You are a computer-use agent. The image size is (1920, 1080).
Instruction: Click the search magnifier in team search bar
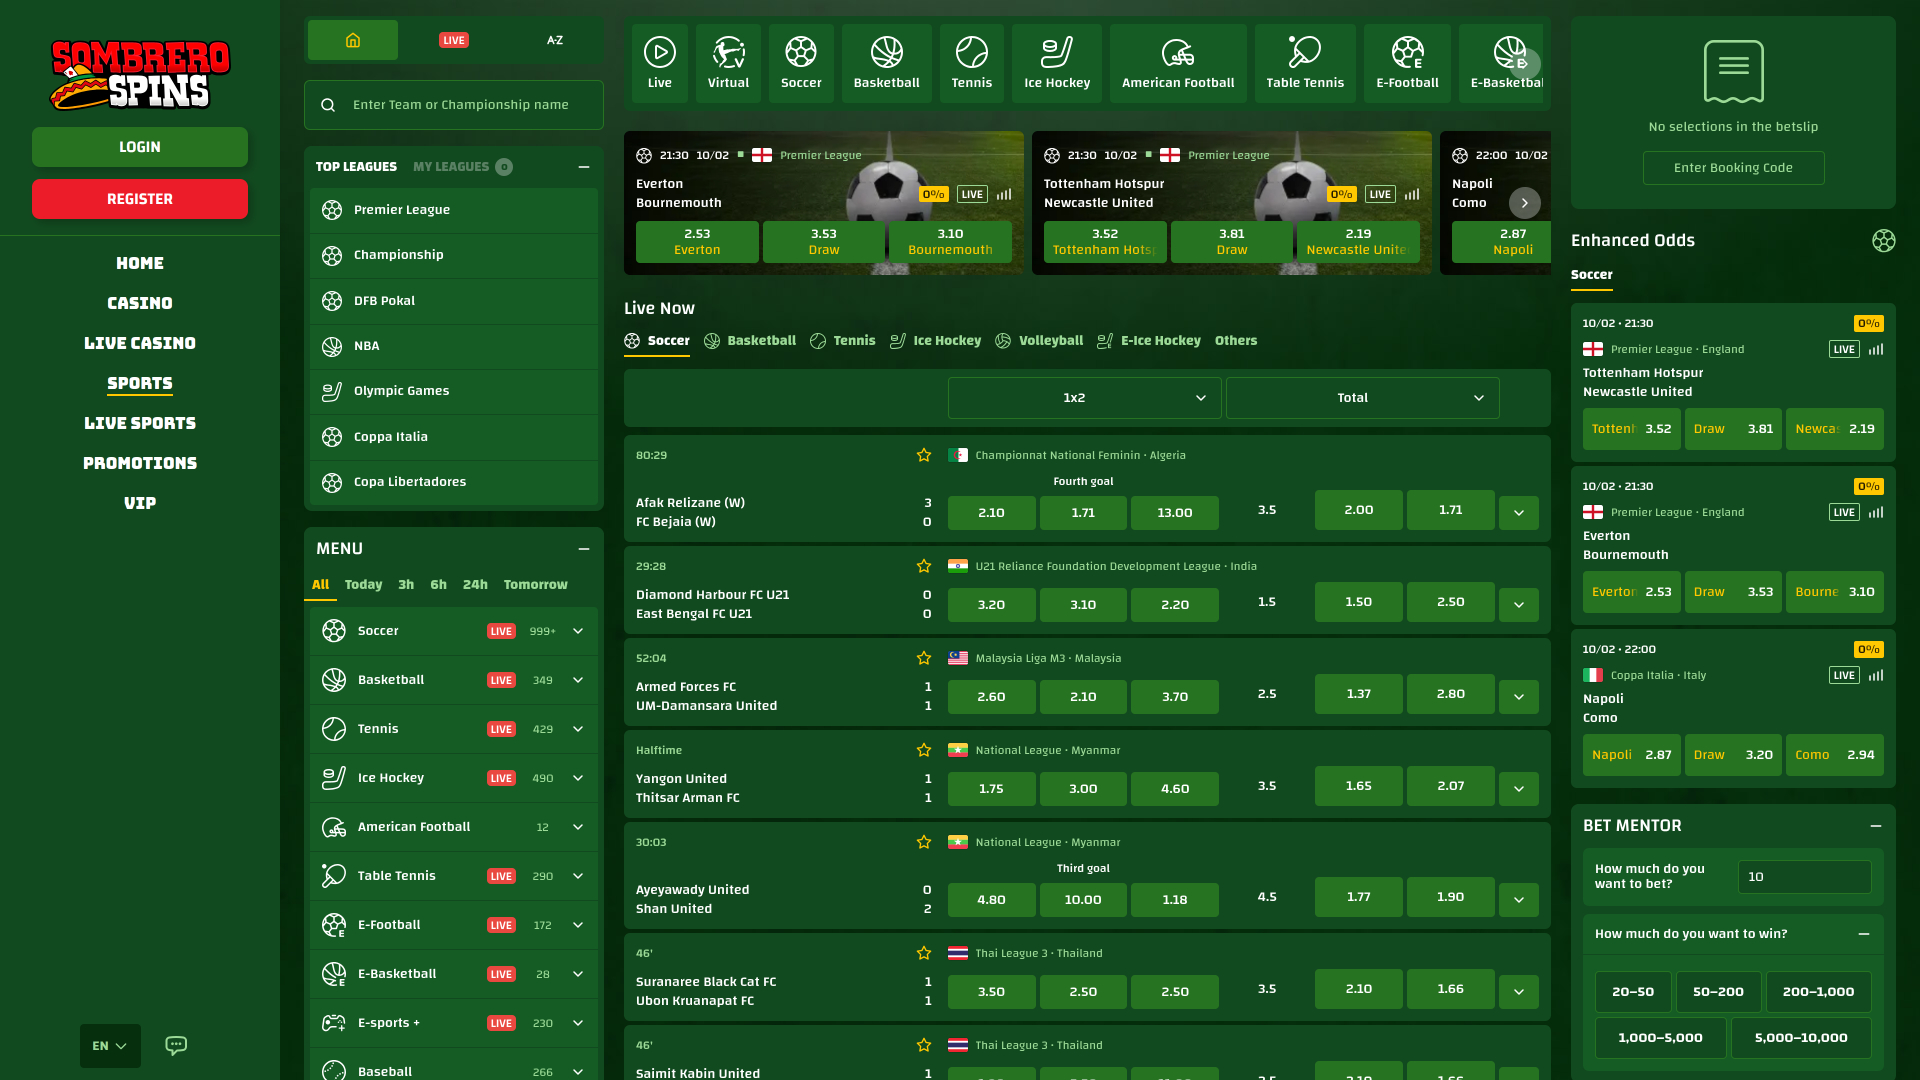pyautogui.click(x=328, y=104)
